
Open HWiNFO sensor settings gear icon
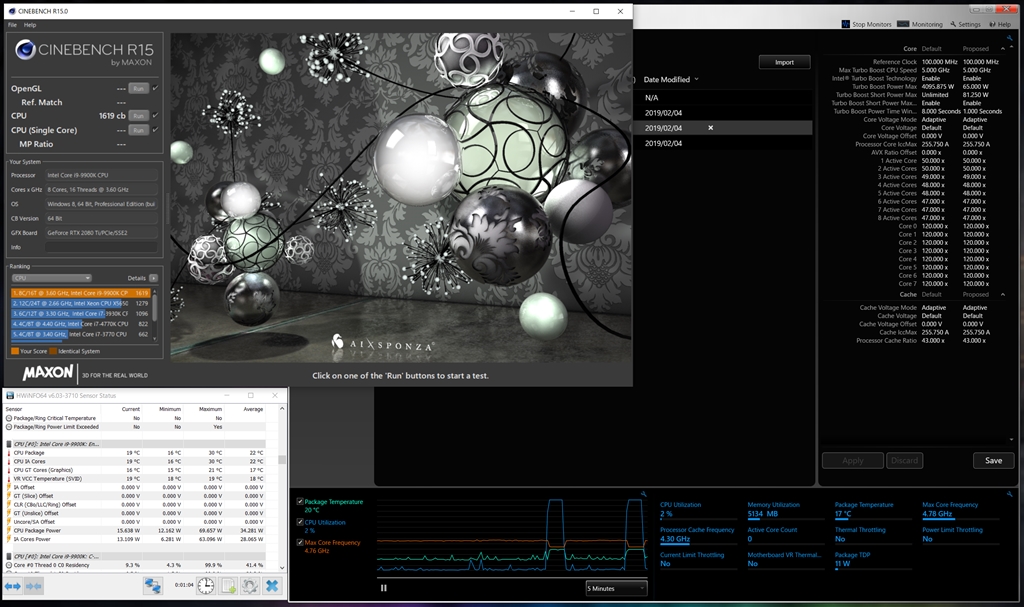click(x=249, y=586)
